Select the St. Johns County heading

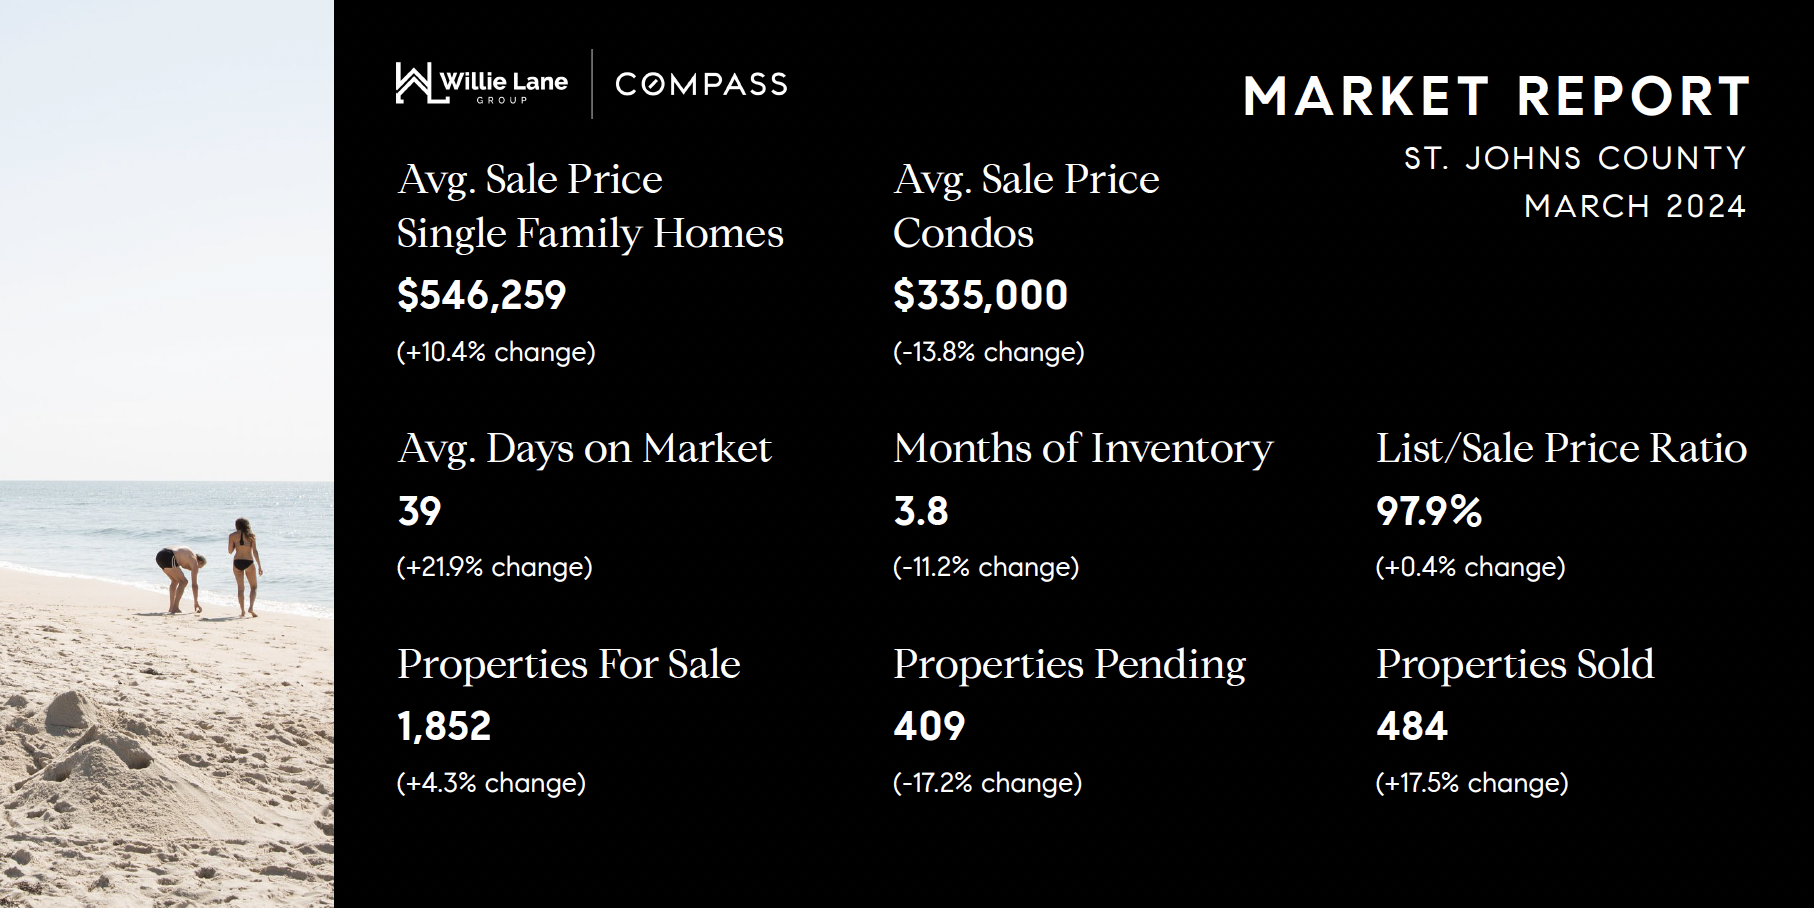tap(1575, 158)
